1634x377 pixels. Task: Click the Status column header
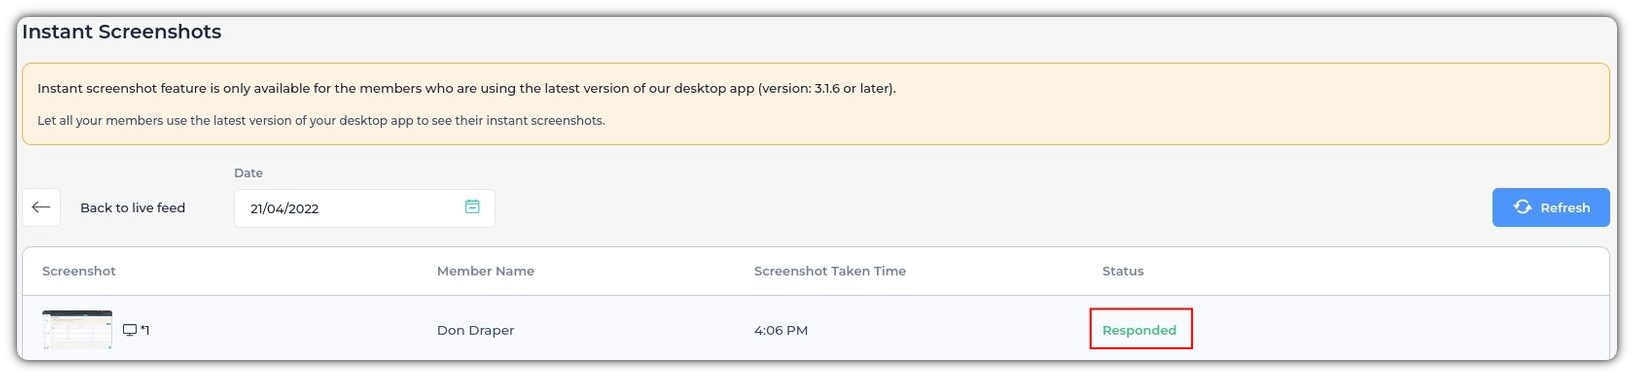click(x=1122, y=271)
